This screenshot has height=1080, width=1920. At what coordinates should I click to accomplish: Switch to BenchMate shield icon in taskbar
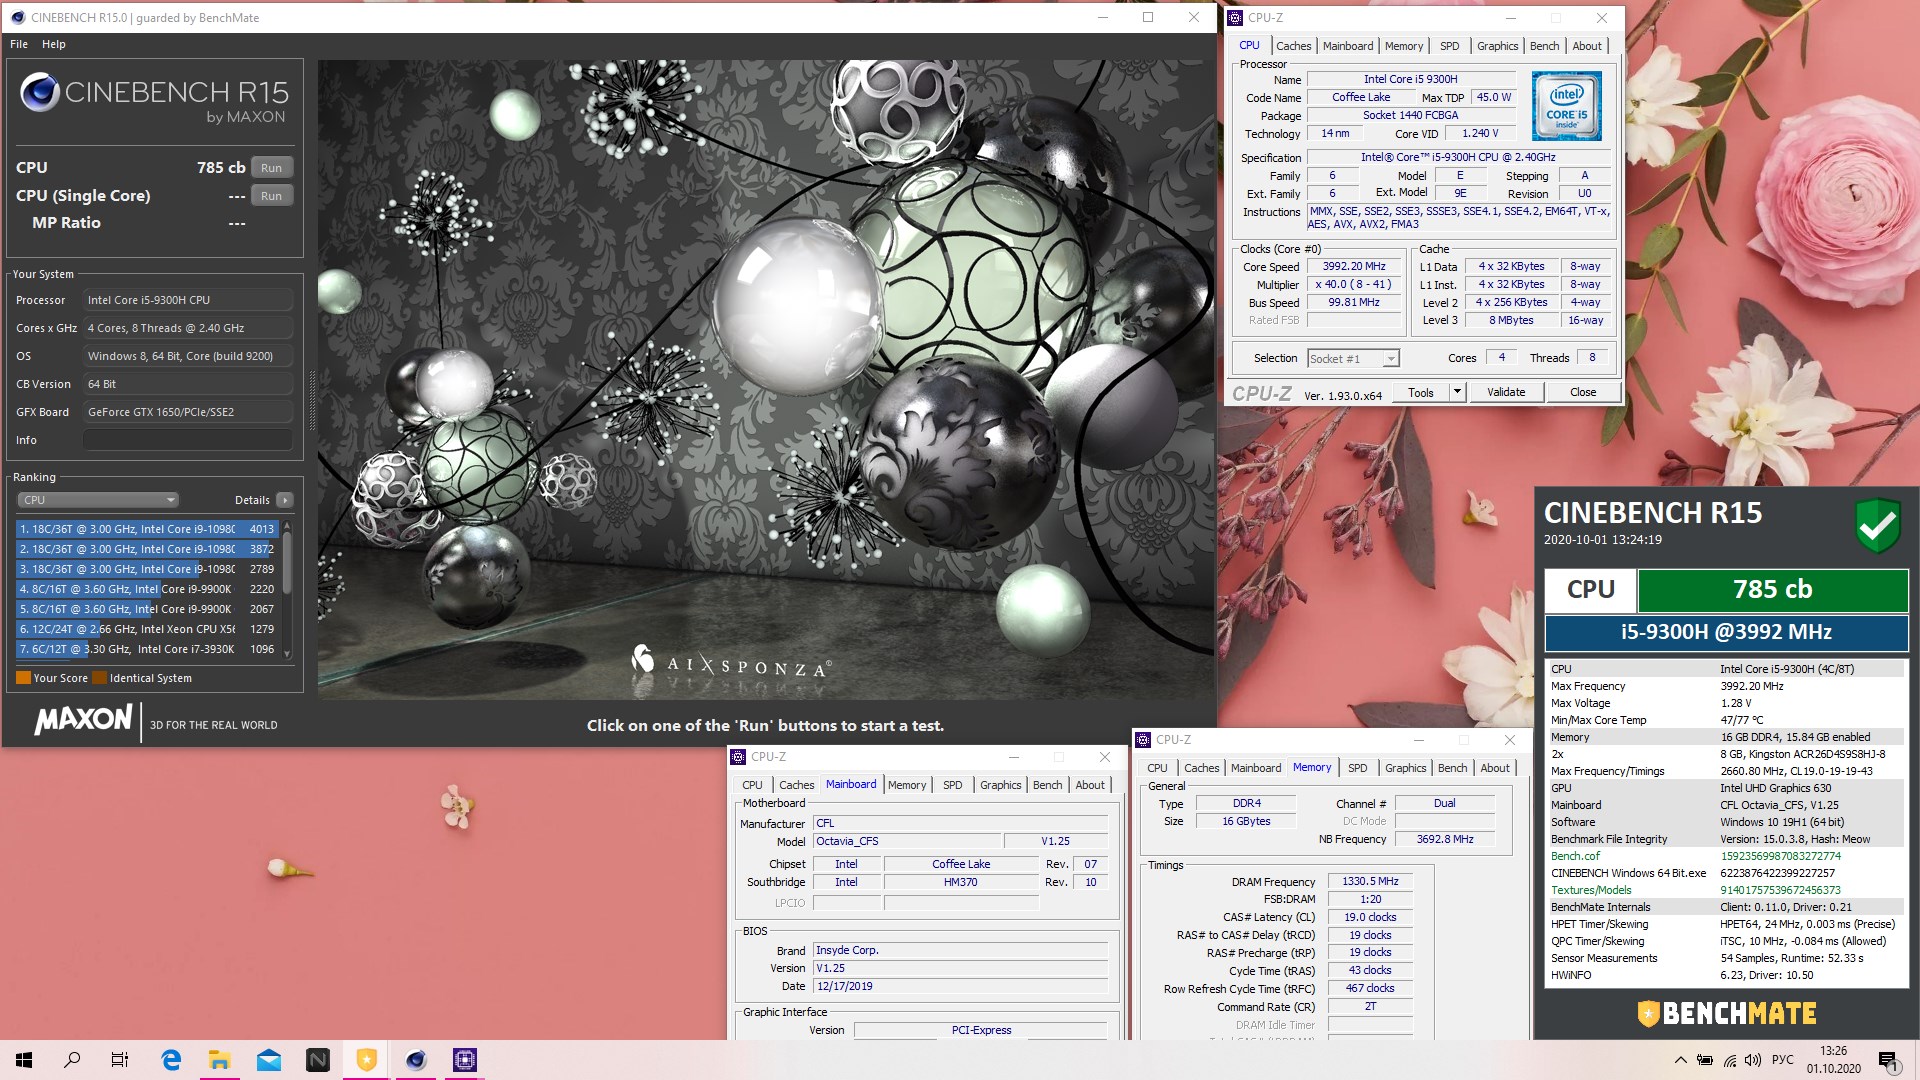click(x=367, y=1060)
